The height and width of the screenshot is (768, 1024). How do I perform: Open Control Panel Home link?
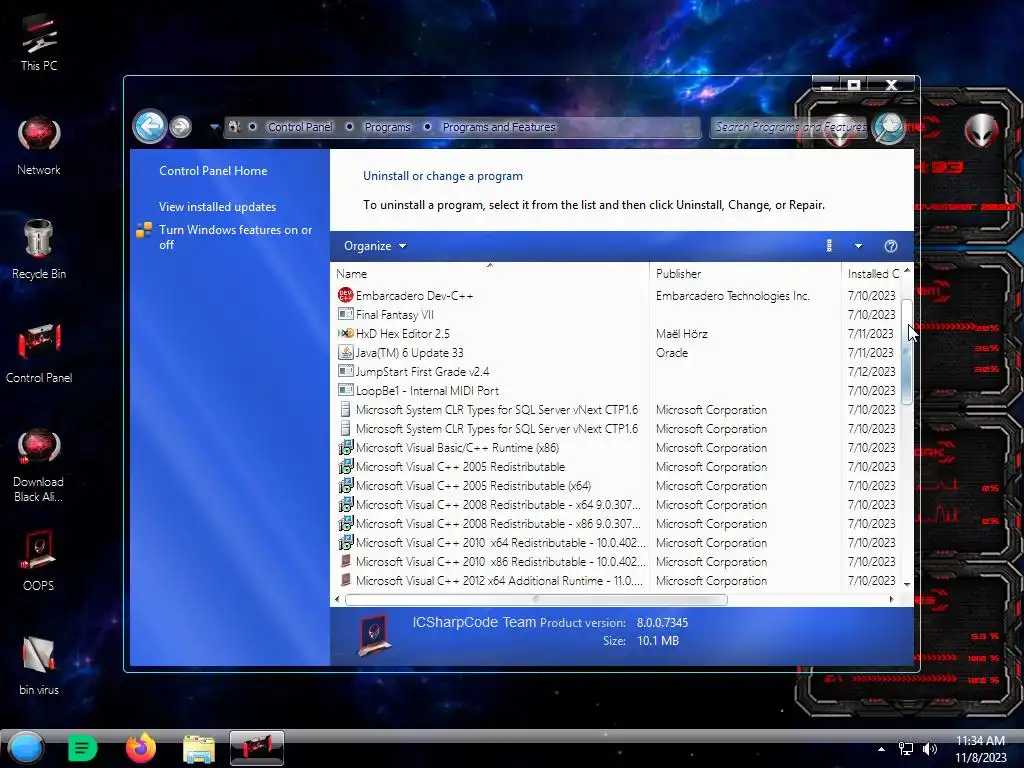point(213,170)
